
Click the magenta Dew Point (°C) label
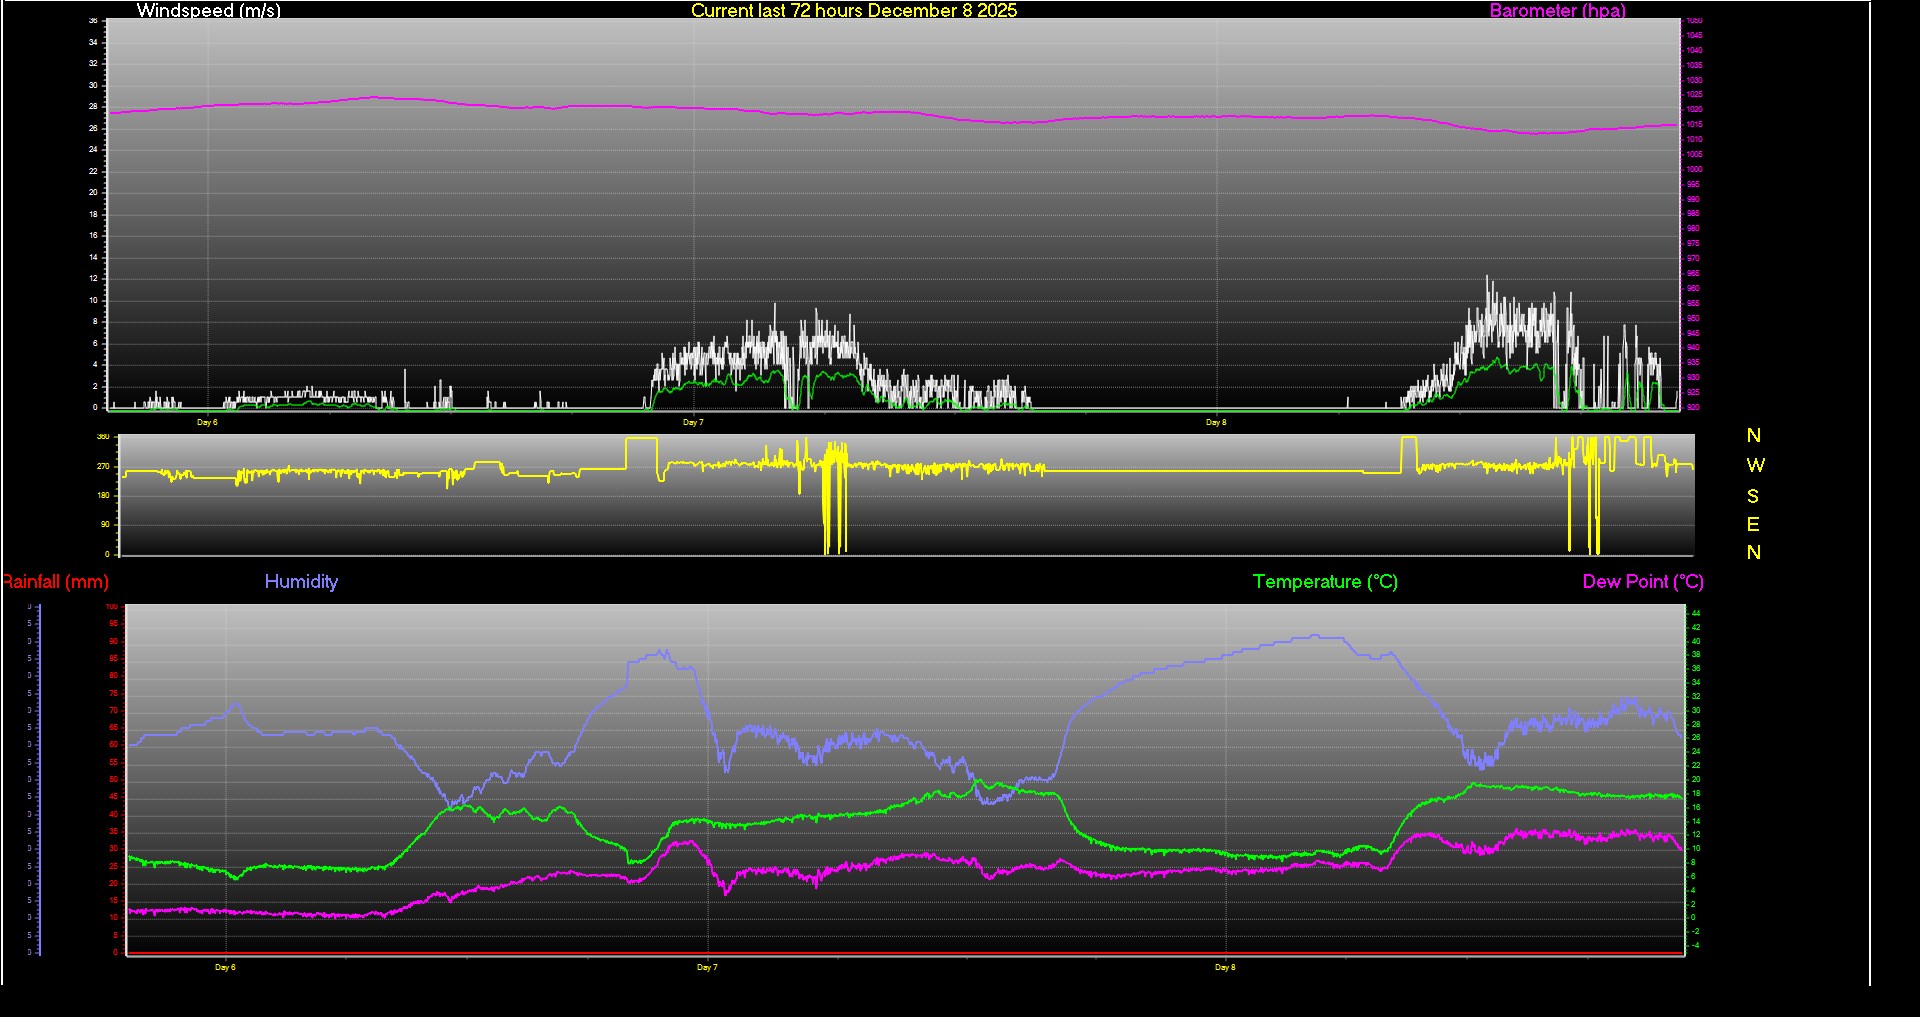pos(1642,582)
